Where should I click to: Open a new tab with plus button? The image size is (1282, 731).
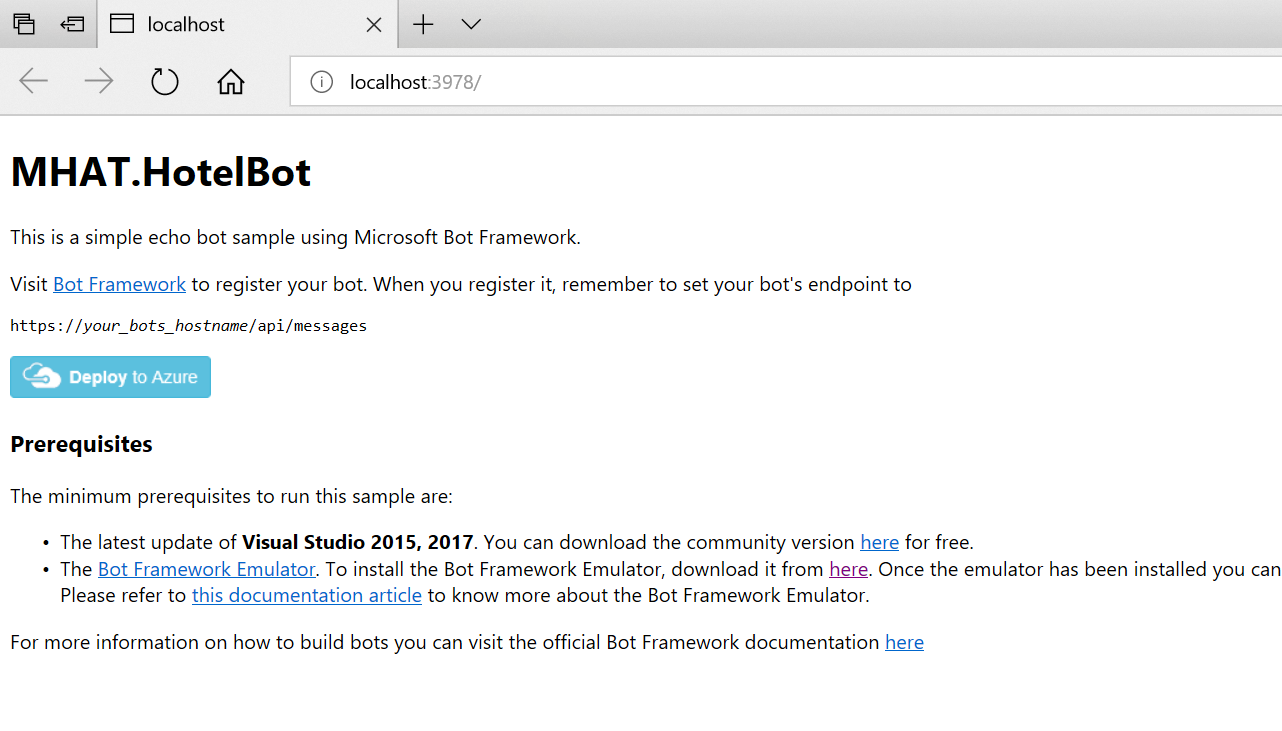click(423, 24)
